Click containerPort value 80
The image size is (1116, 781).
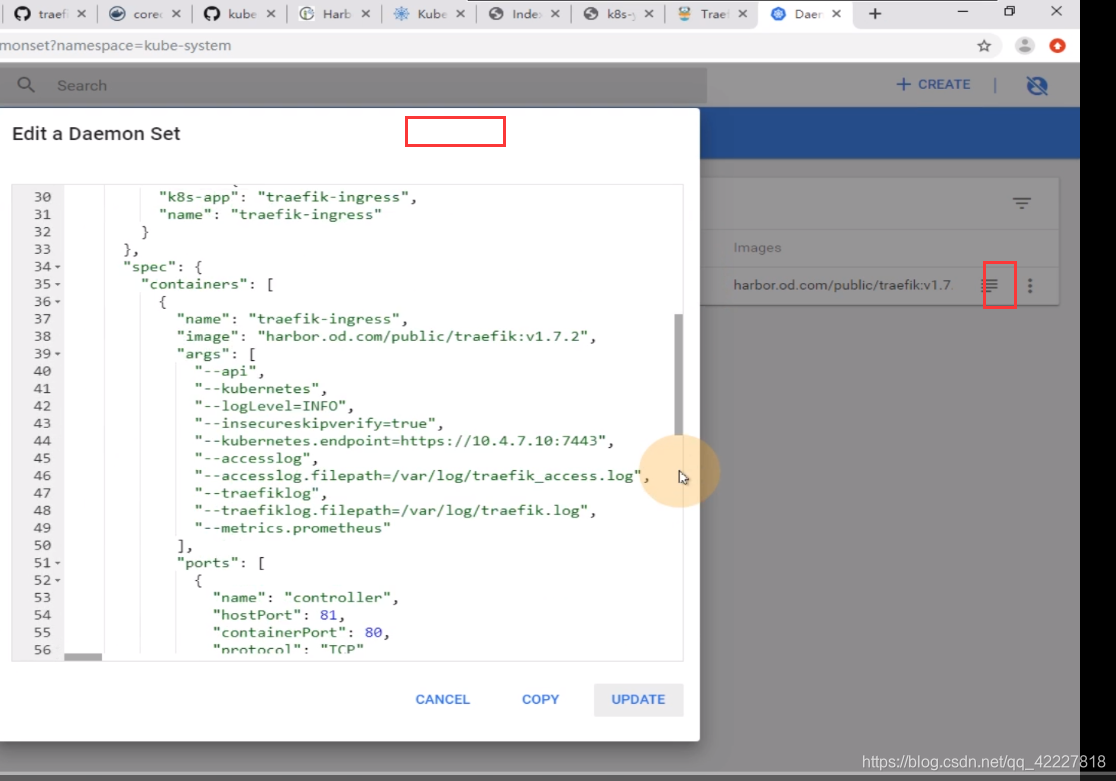pyautogui.click(x=373, y=633)
